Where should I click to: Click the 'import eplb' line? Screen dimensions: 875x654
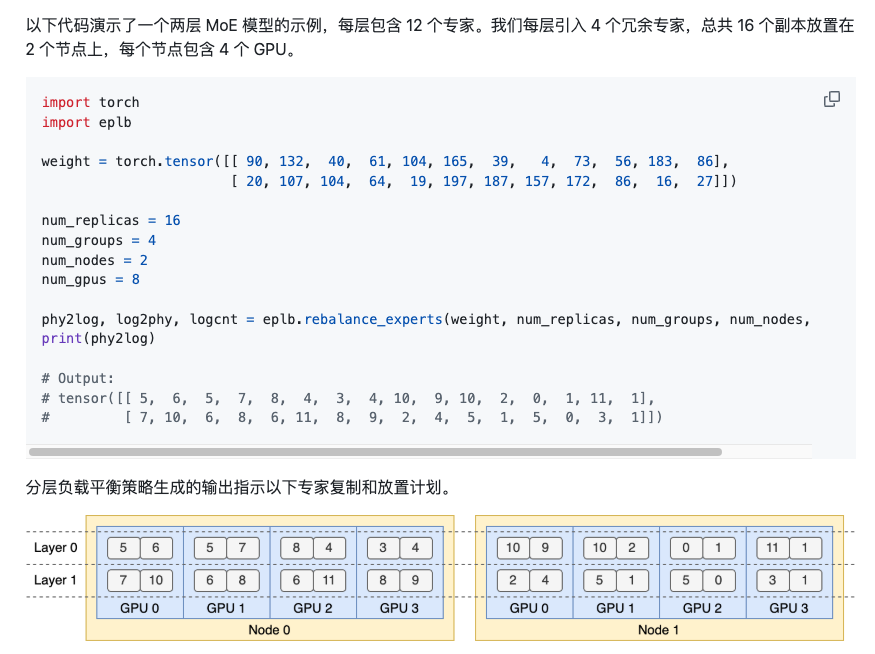coord(86,122)
